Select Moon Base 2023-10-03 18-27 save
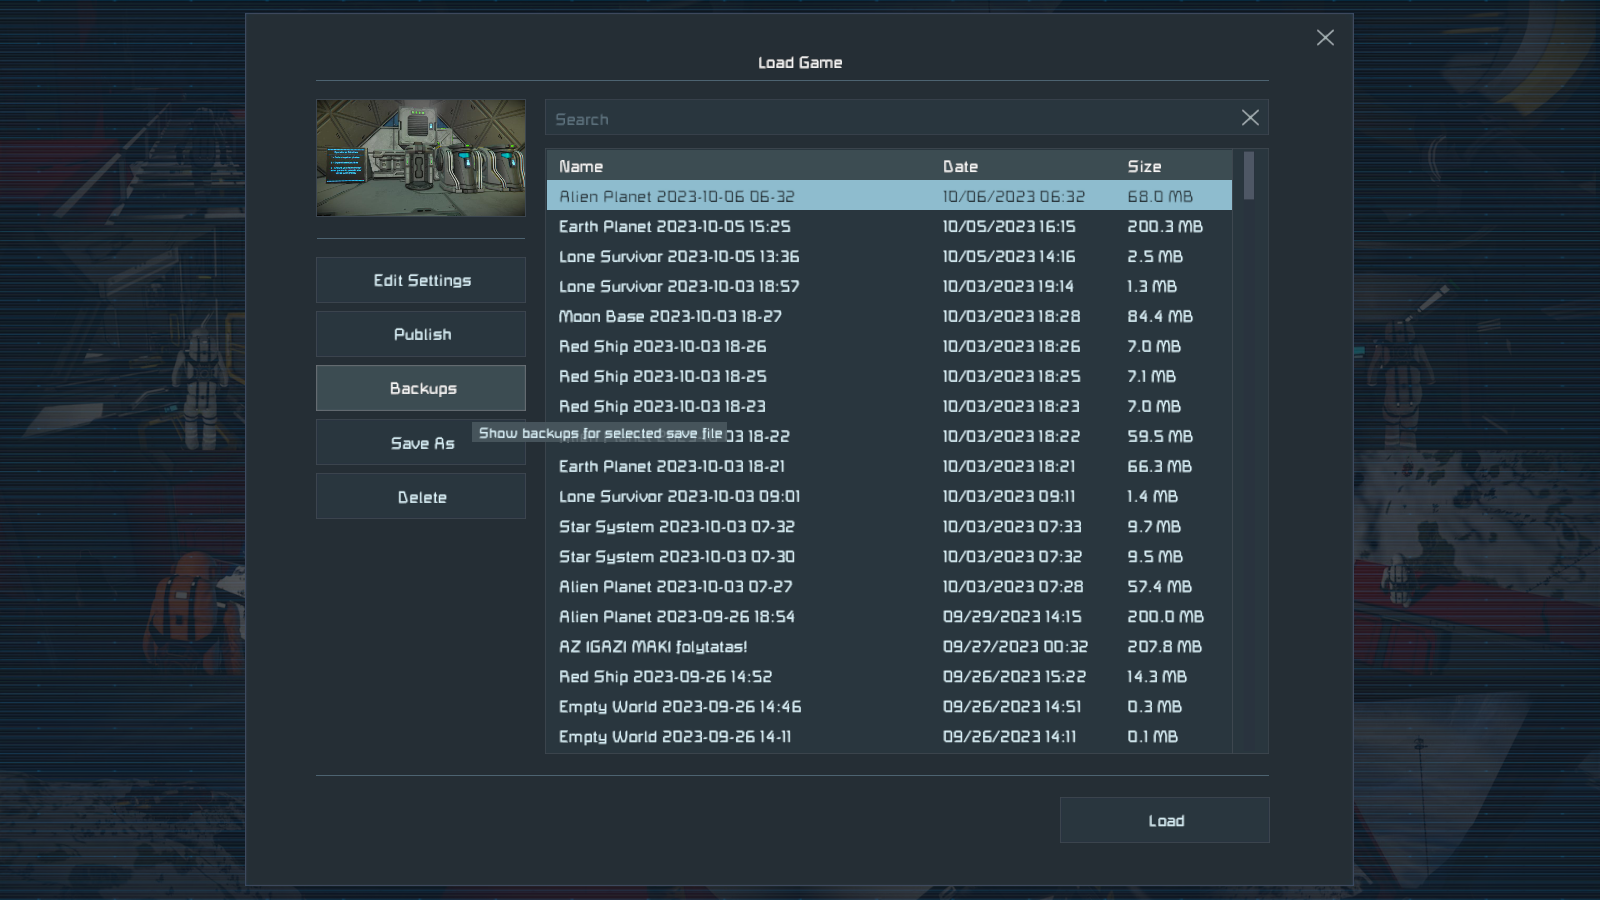1600x900 pixels. (x=670, y=317)
